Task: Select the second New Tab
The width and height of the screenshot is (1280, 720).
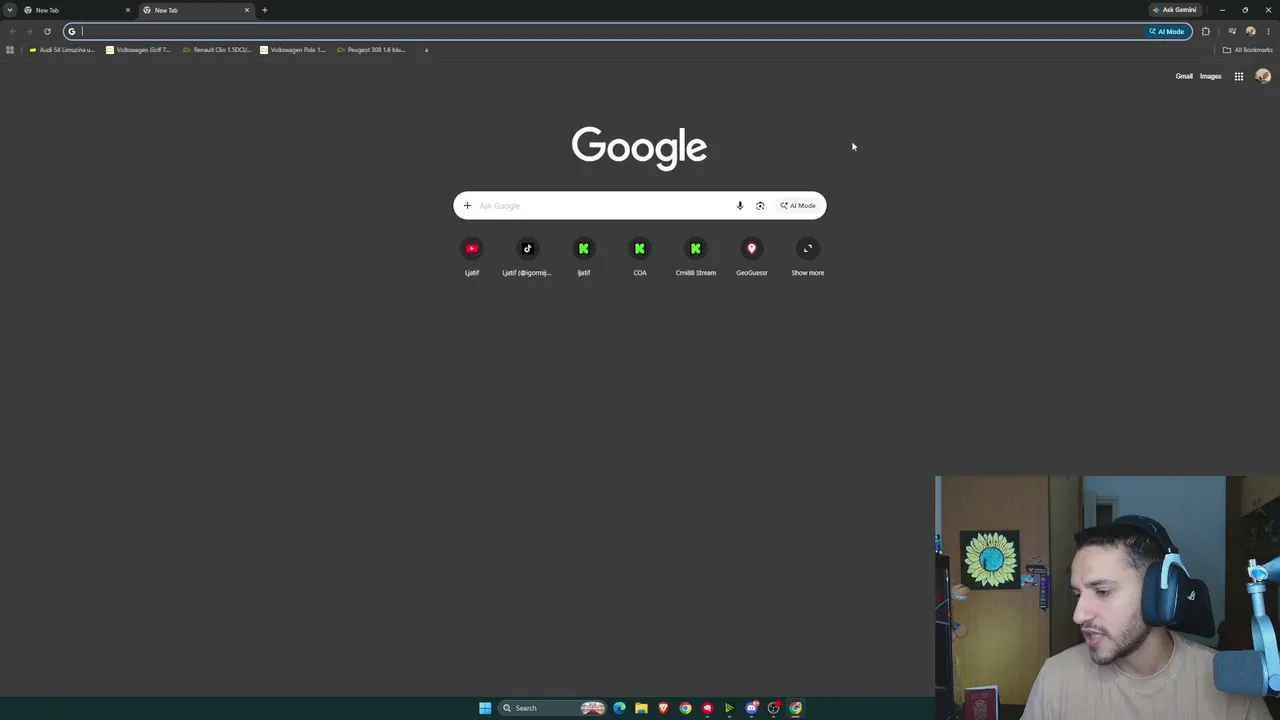Action: pos(195,10)
